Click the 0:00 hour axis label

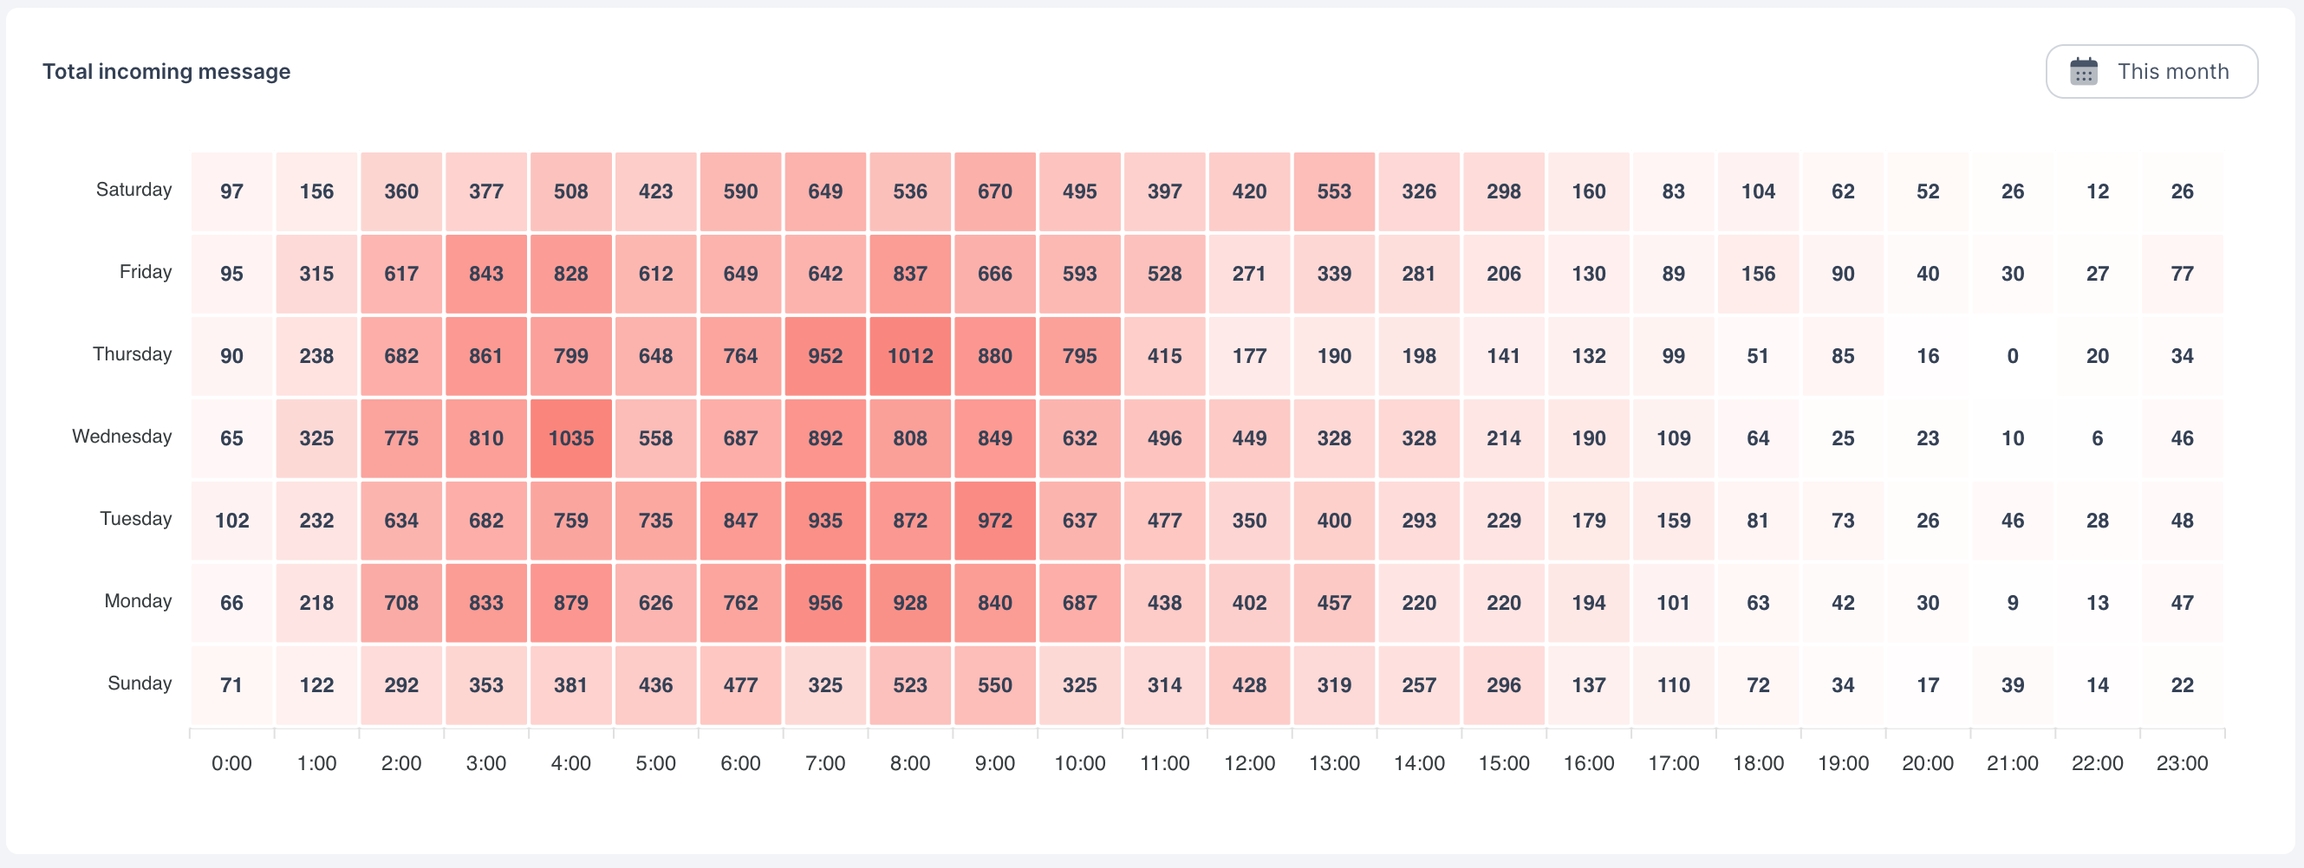(232, 763)
